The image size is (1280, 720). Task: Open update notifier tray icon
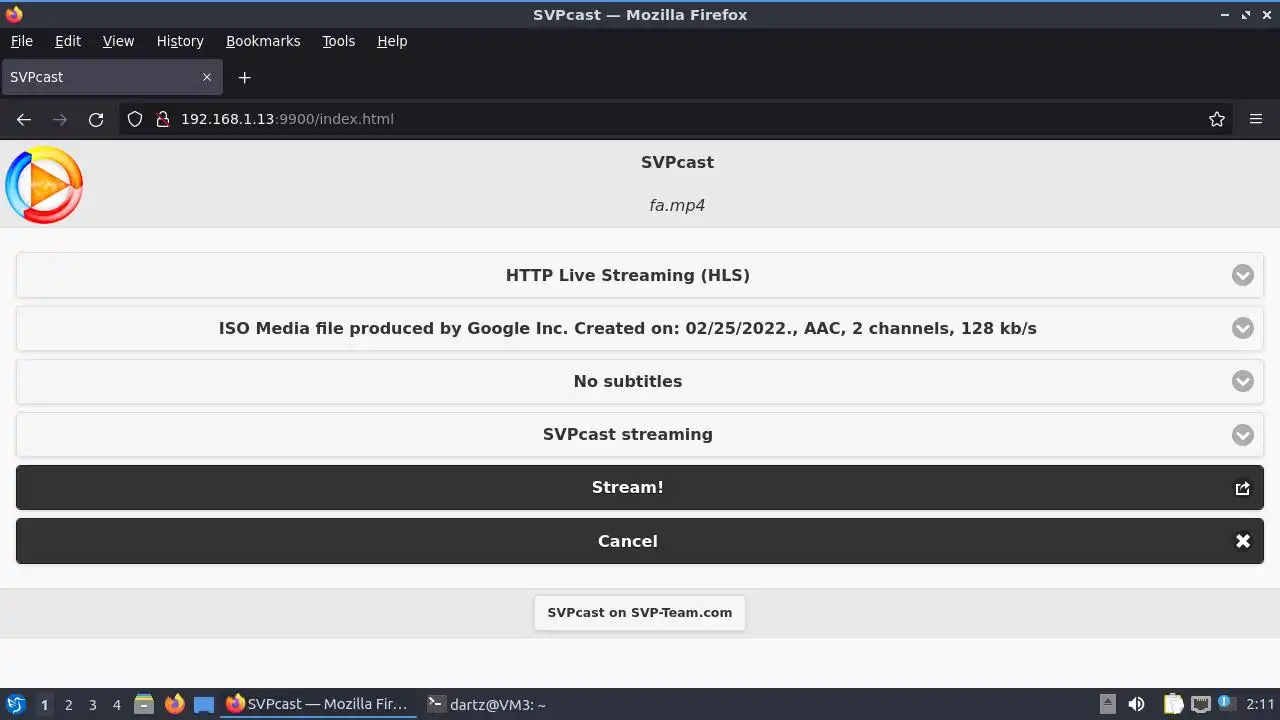coord(1225,704)
